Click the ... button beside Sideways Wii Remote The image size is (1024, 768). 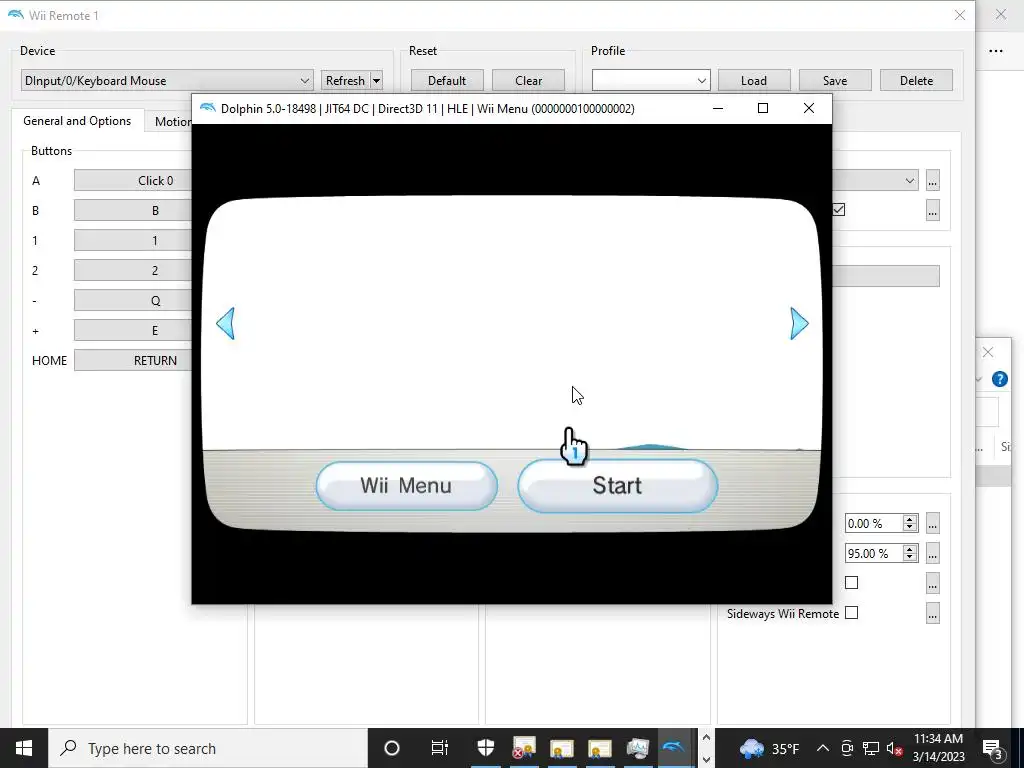pos(933,613)
